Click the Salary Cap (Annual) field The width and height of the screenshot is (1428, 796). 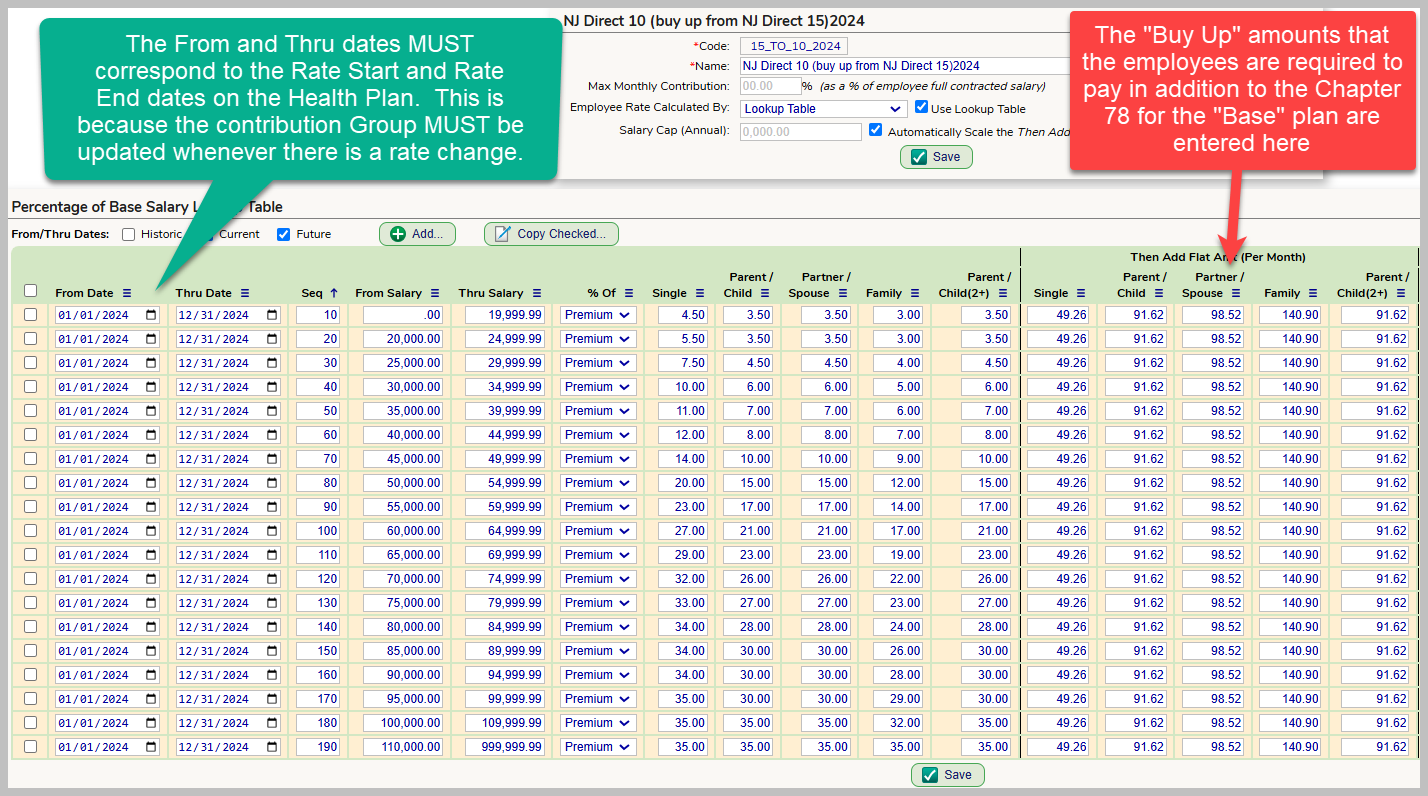pyautogui.click(x=800, y=132)
